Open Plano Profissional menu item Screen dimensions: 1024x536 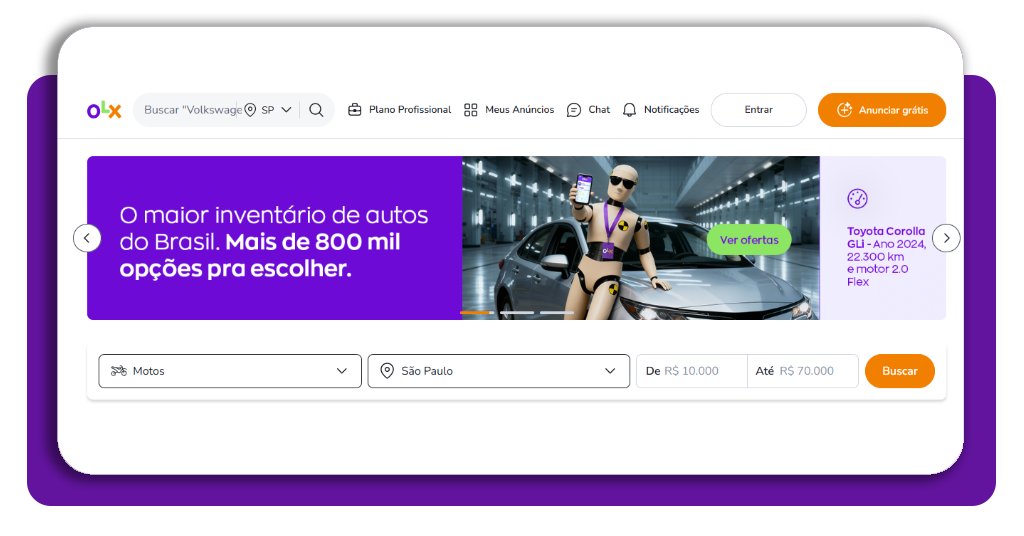coord(400,110)
